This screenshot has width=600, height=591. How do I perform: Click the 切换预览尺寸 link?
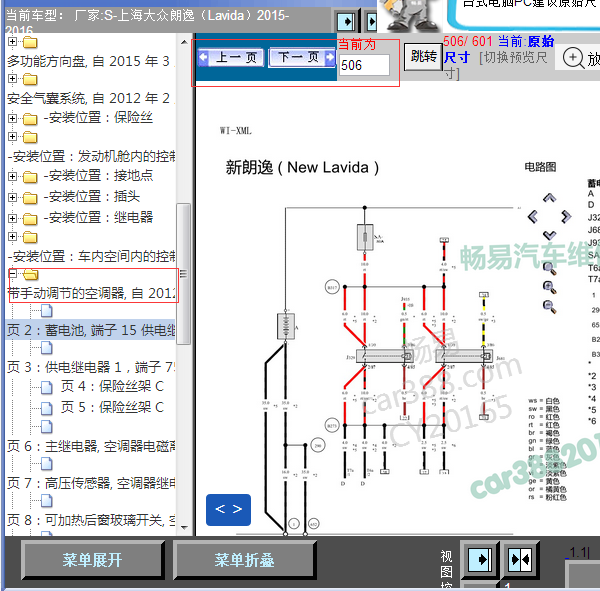(513, 58)
